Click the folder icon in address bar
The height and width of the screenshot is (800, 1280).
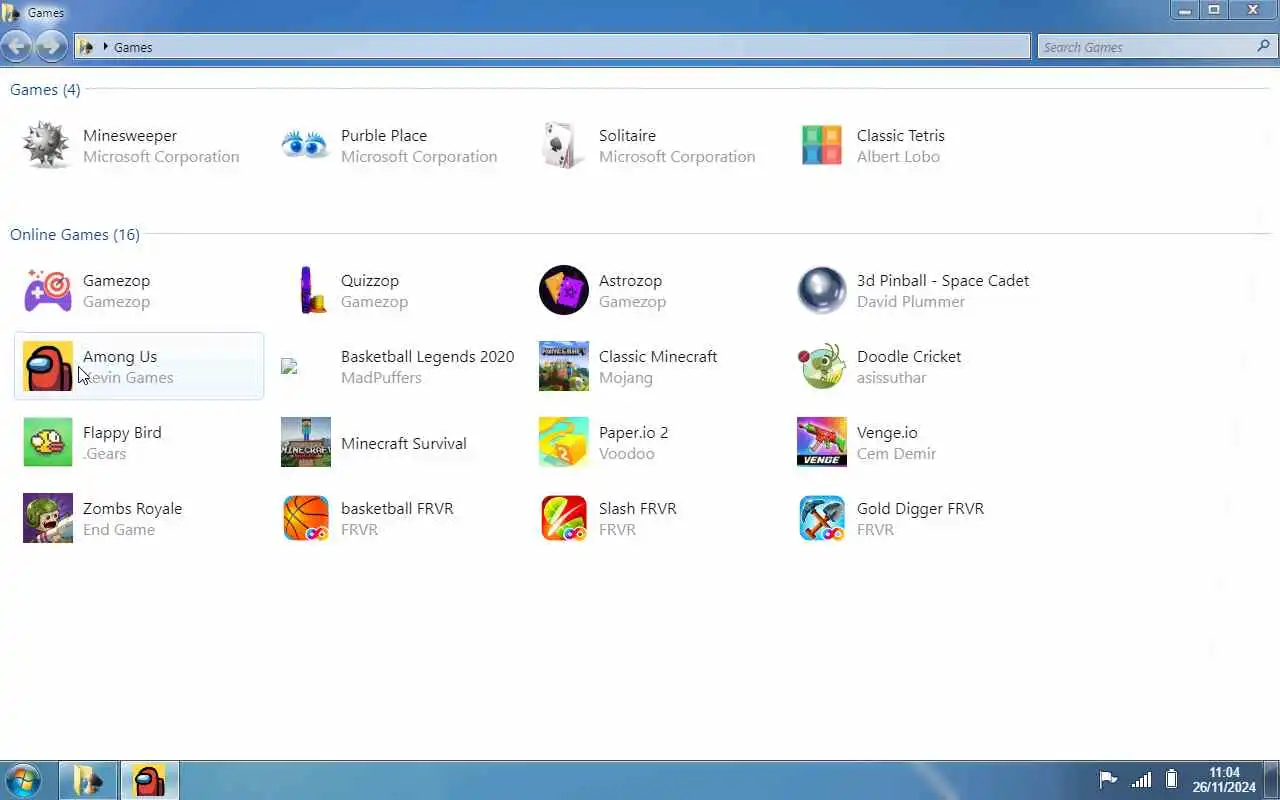coord(86,47)
